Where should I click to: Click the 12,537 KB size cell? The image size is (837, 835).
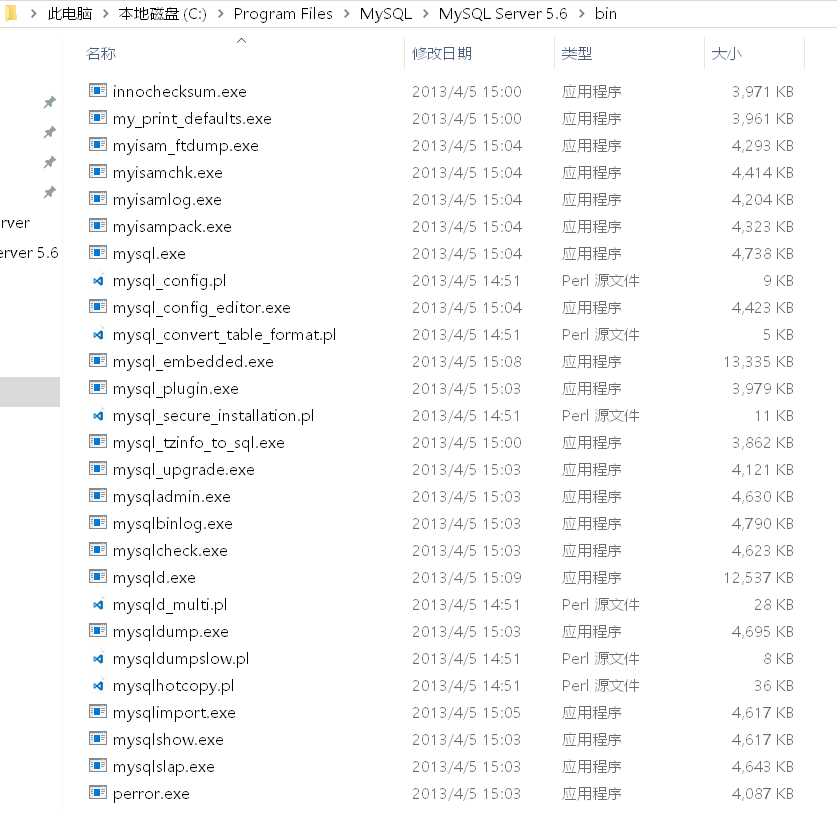coord(759,578)
